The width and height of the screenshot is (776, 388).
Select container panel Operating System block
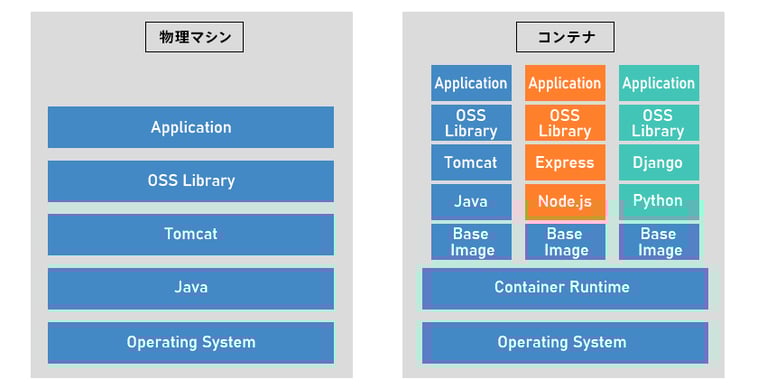point(565,342)
